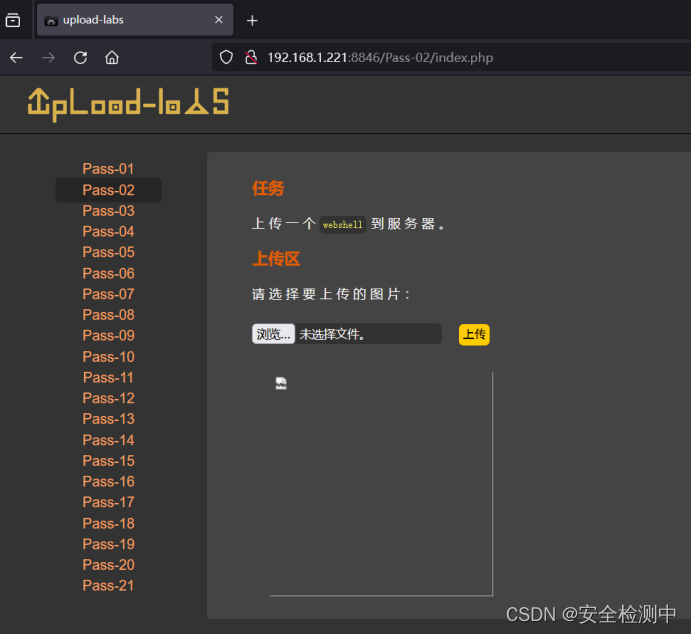
Task: Reload the current page
Action: coord(80,58)
